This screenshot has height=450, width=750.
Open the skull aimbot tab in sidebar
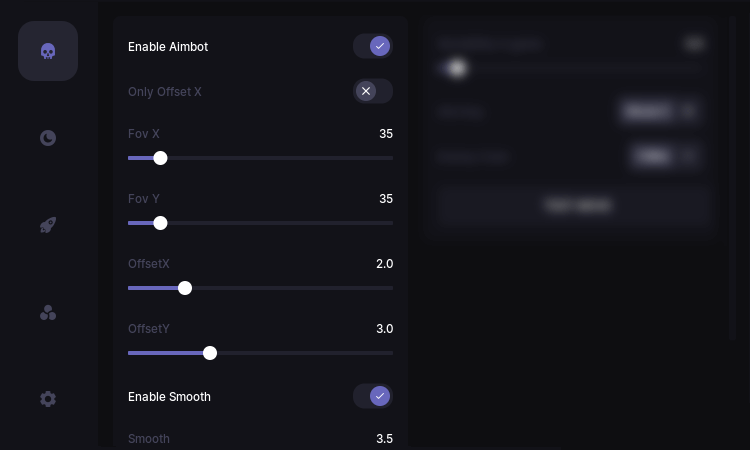click(48, 51)
